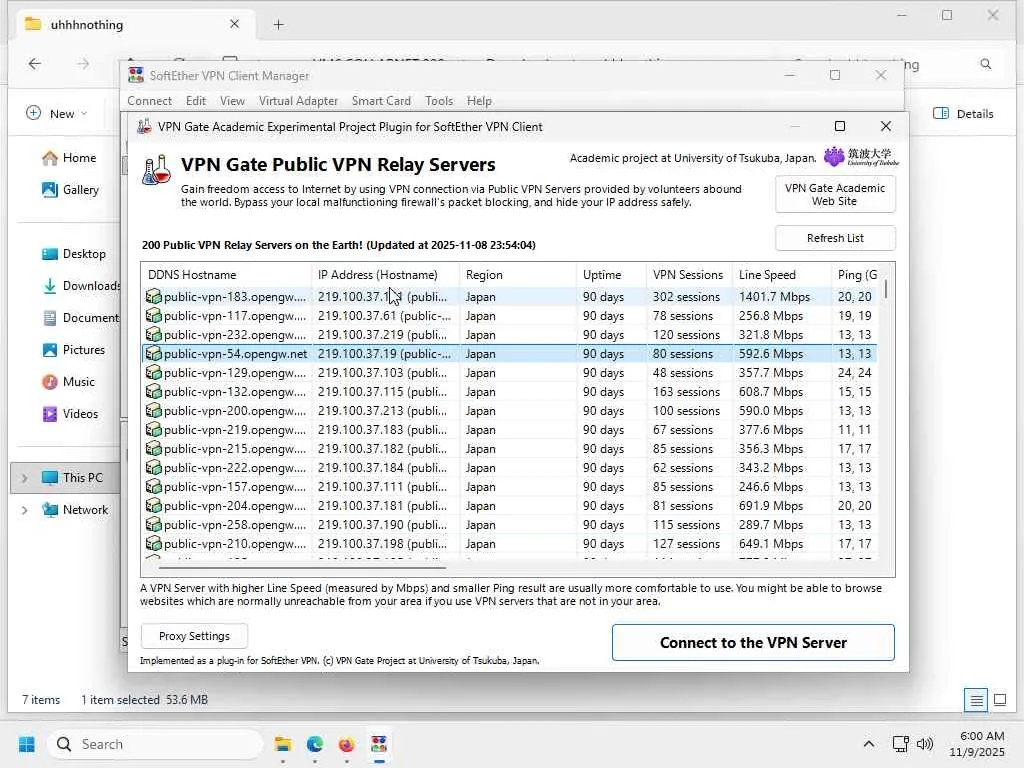Open the Windows Start menu
1024x768 pixels.
(27, 744)
